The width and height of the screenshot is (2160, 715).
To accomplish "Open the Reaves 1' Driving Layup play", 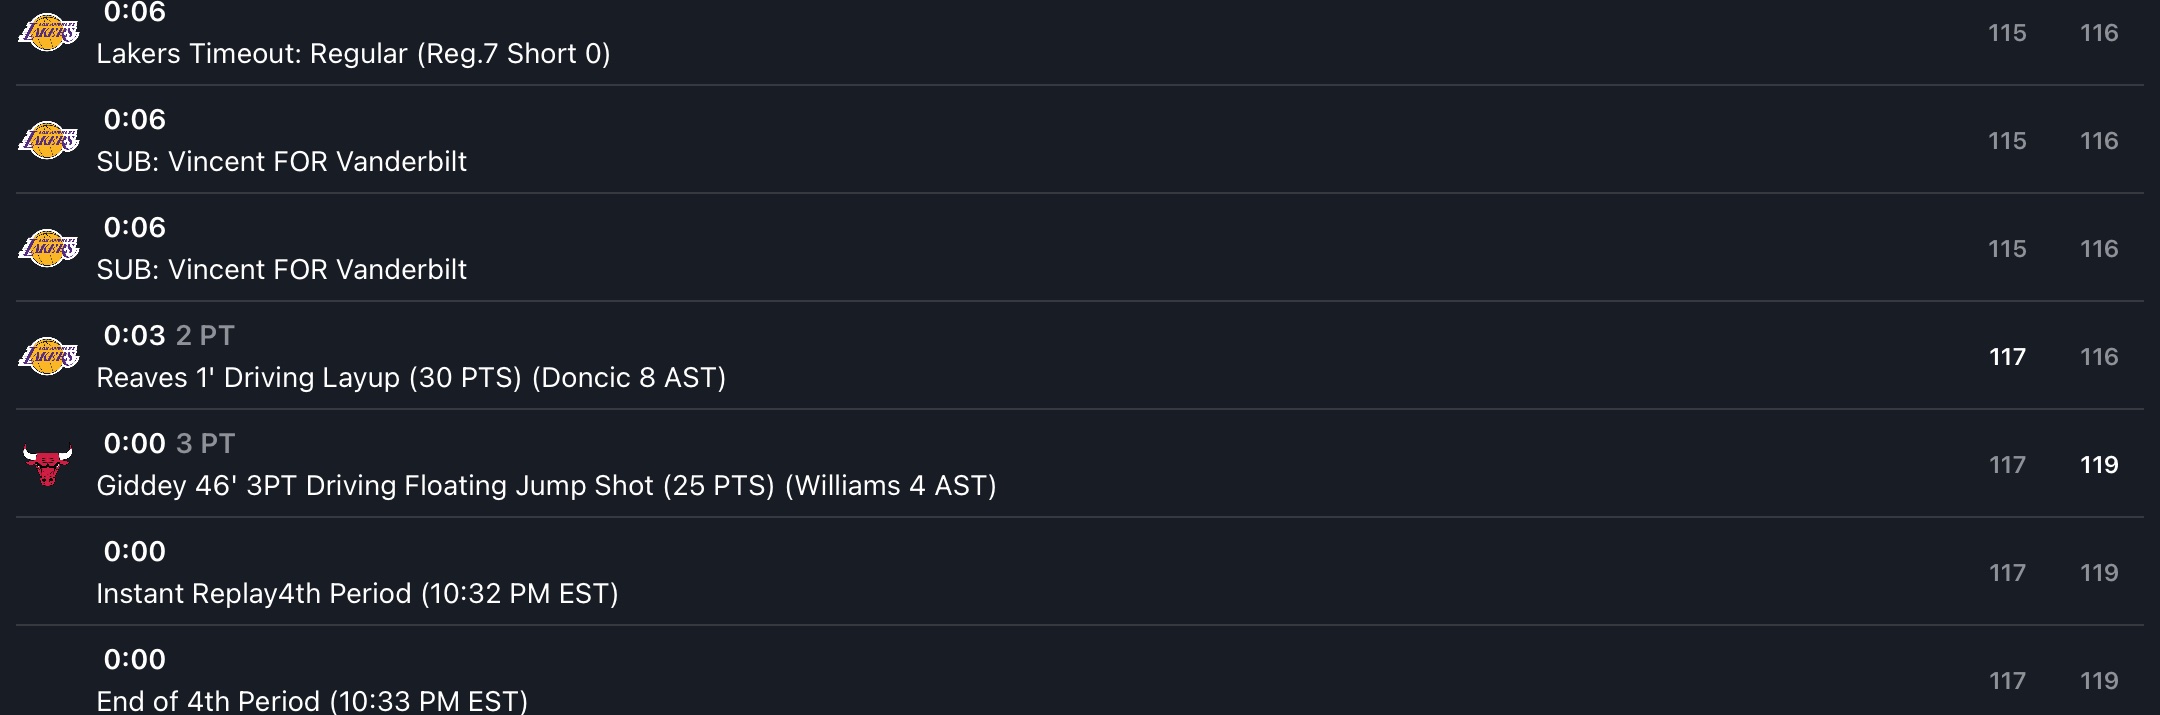I will 1080,356.
